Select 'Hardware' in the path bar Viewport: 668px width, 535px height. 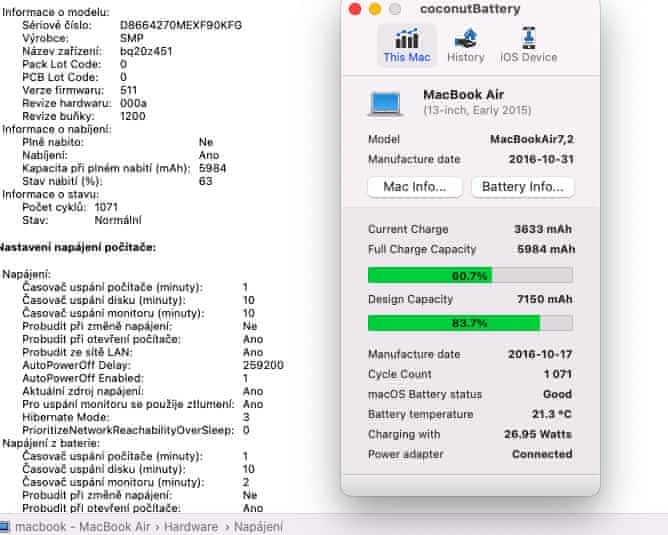(191, 527)
